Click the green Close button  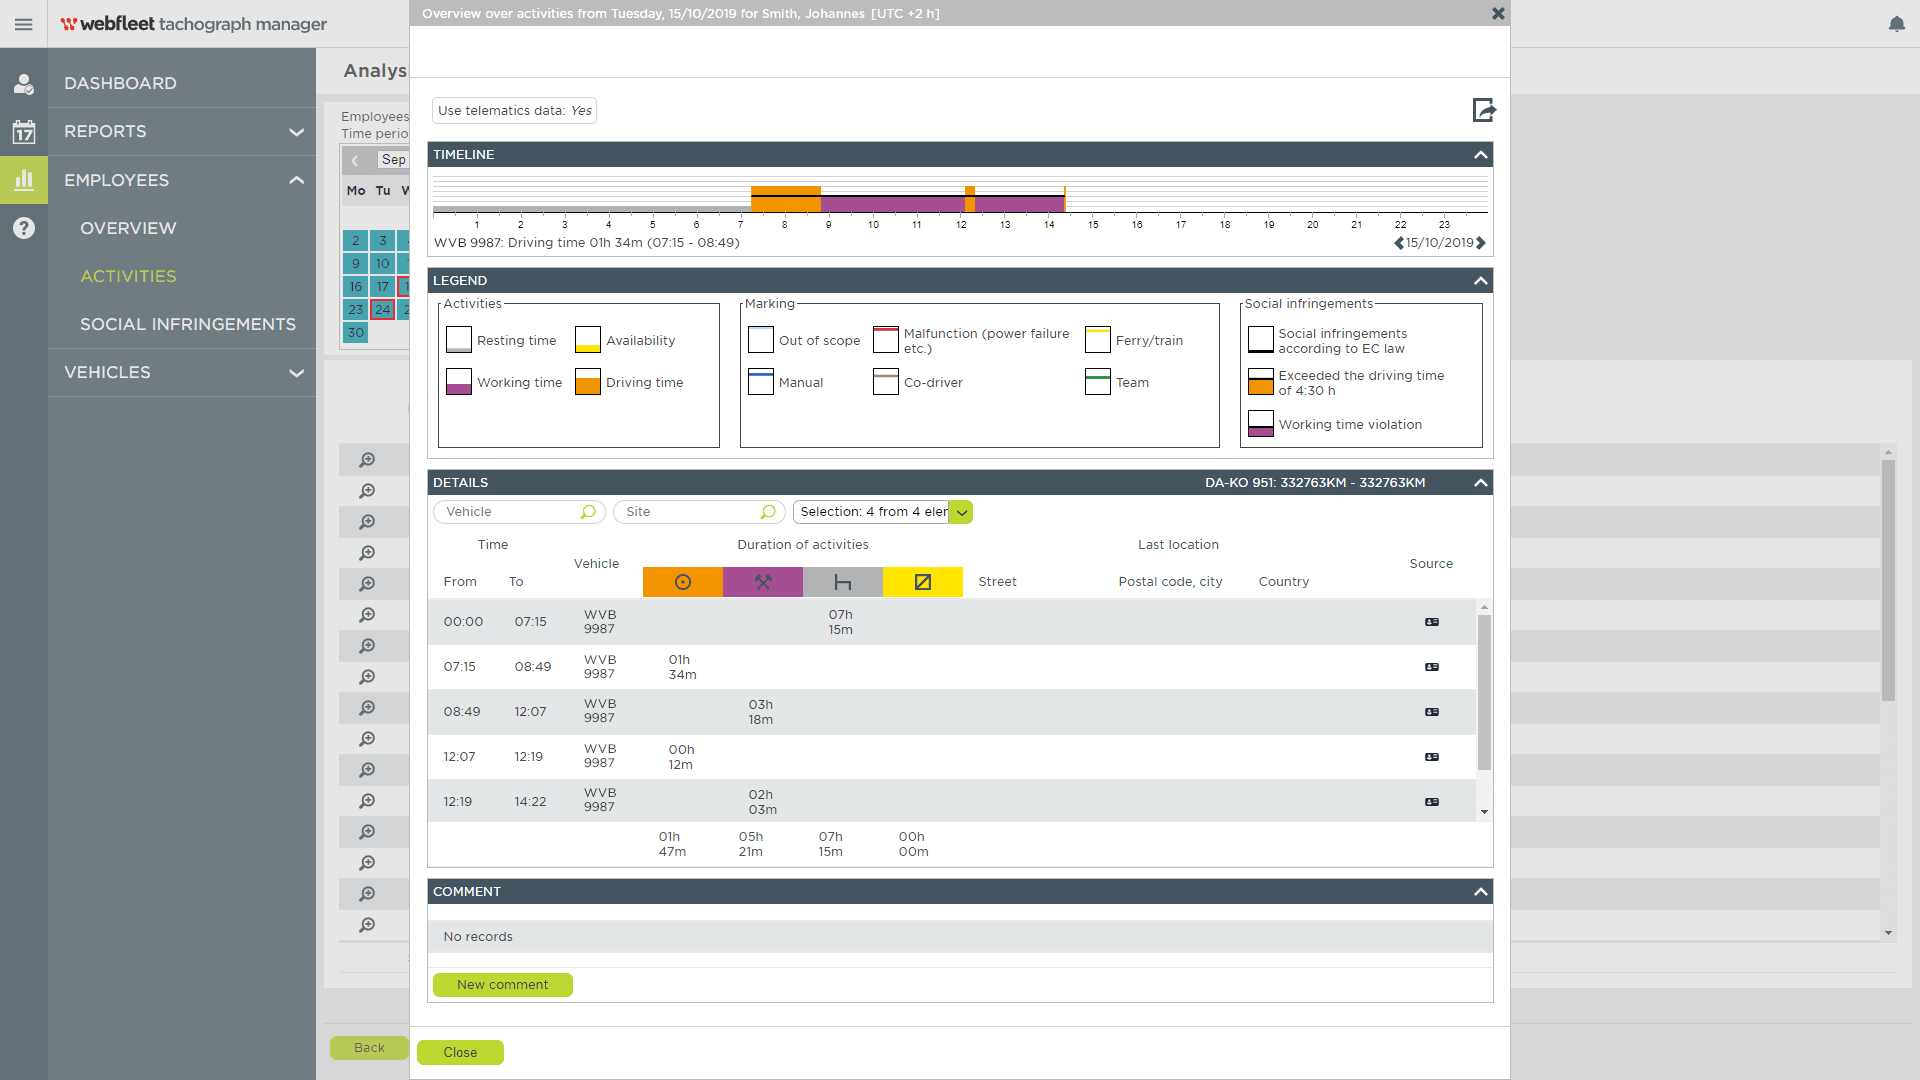click(x=460, y=1052)
